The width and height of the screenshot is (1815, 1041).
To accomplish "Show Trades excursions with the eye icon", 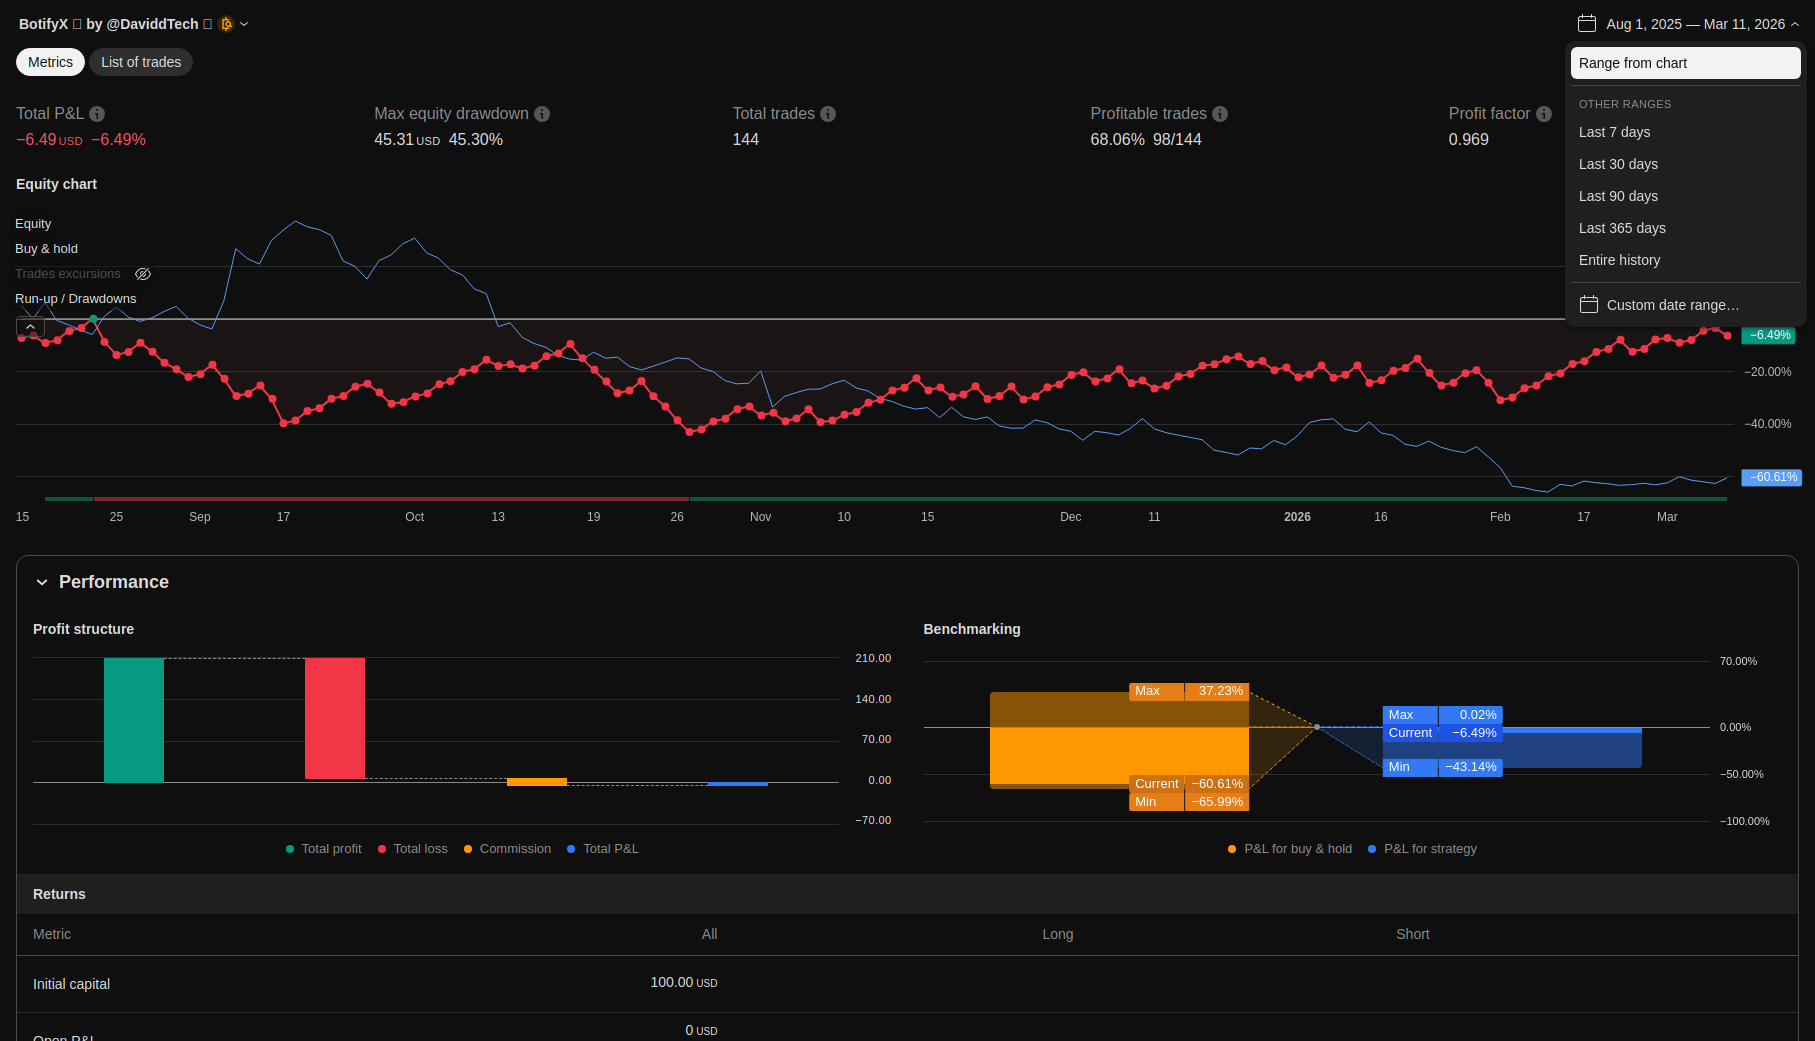I will point(143,274).
